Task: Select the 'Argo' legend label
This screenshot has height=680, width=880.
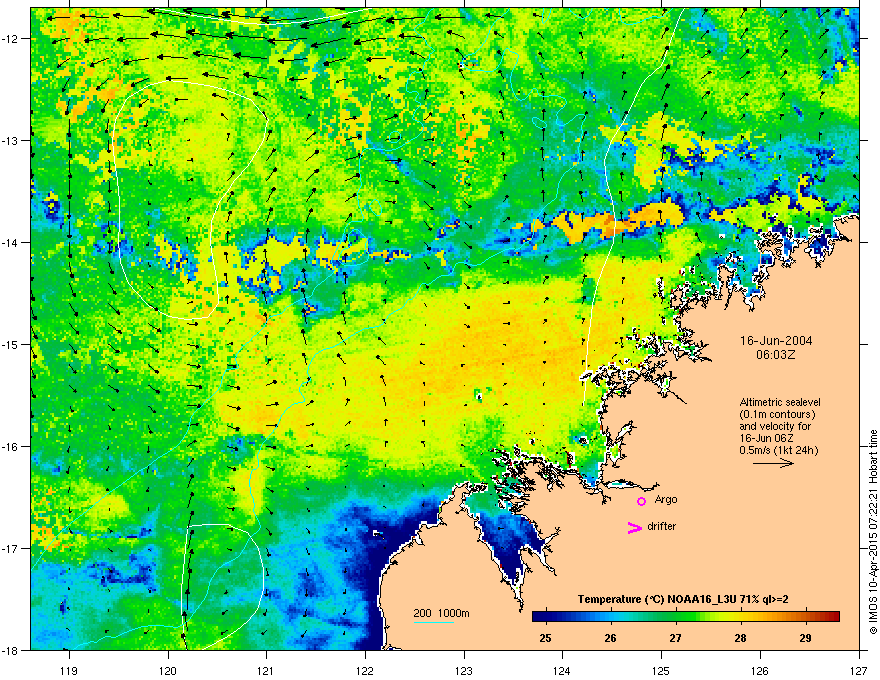Action: 666,499
